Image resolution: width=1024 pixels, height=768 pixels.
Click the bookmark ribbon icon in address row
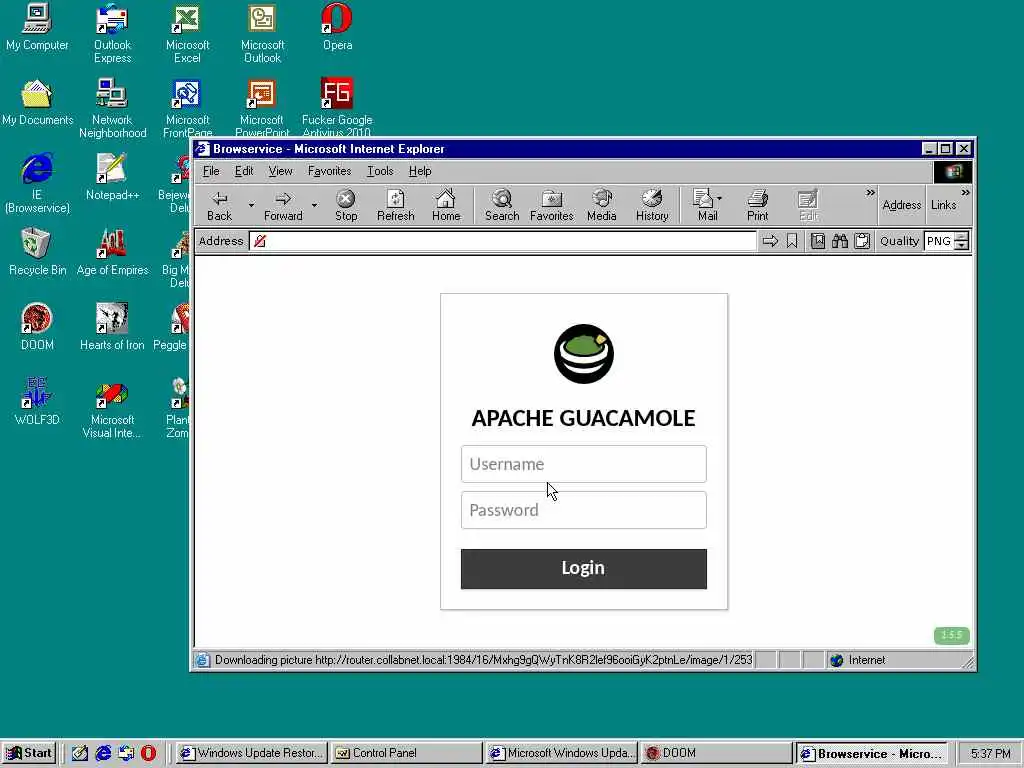792,241
